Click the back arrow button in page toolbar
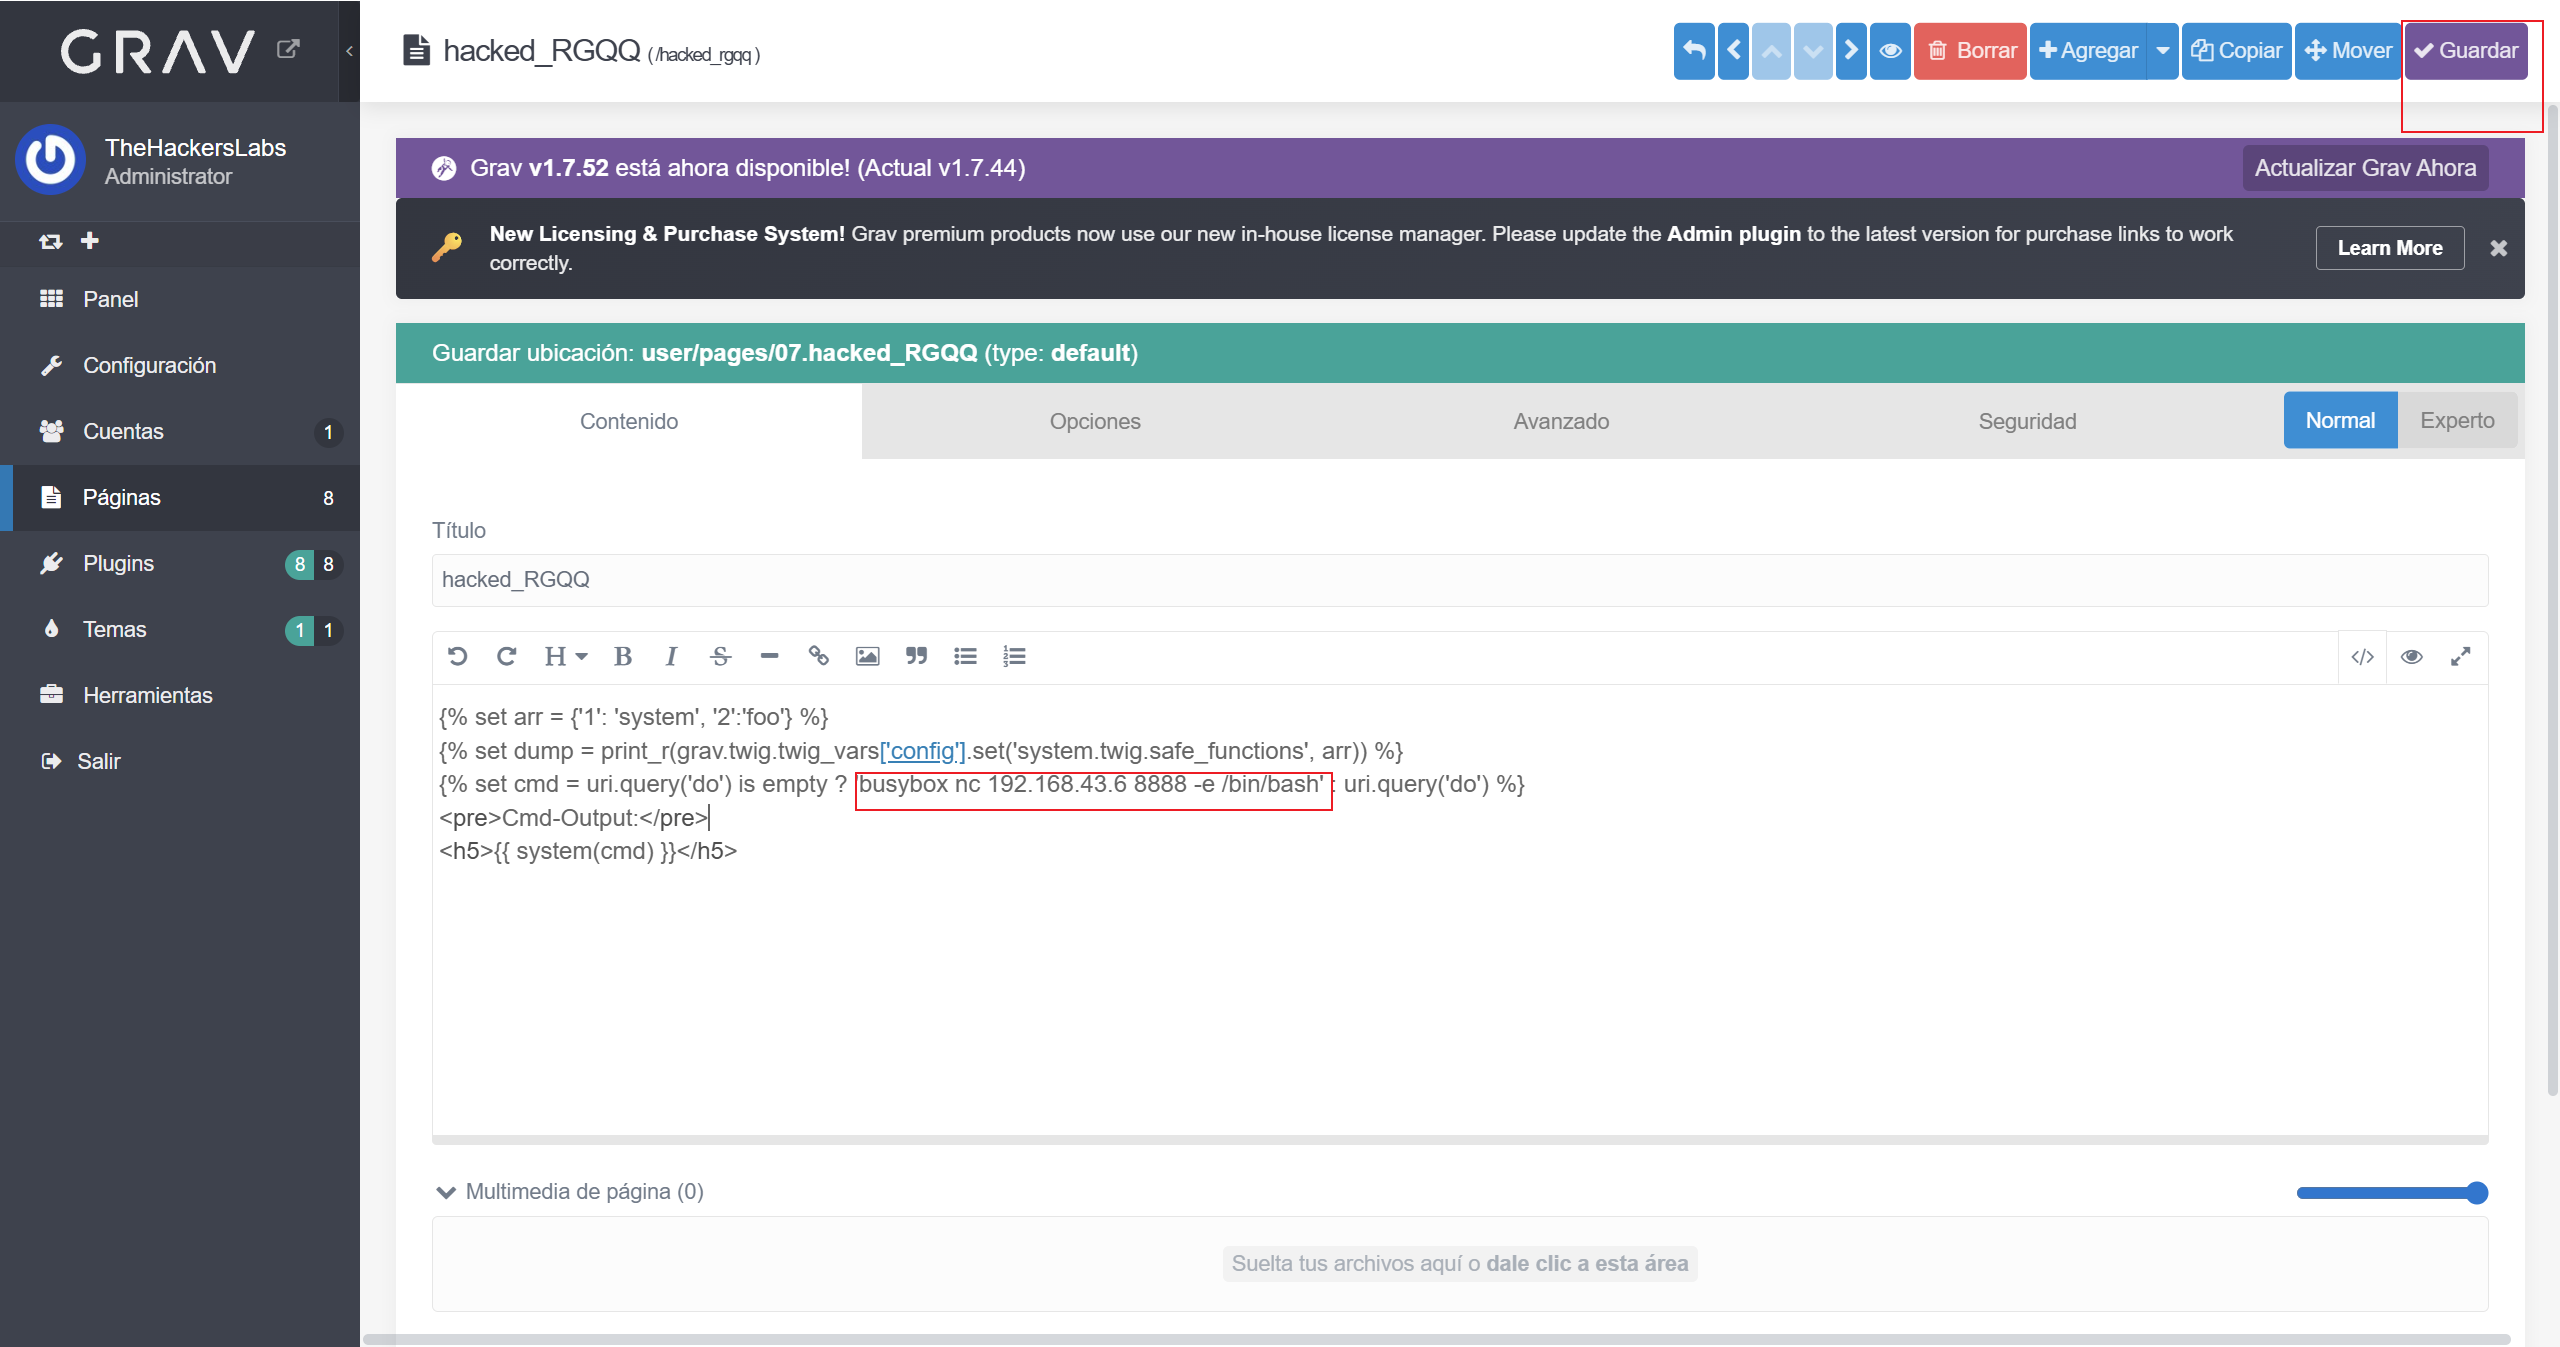Screen dimensions: 2560x1347 (x=1694, y=51)
